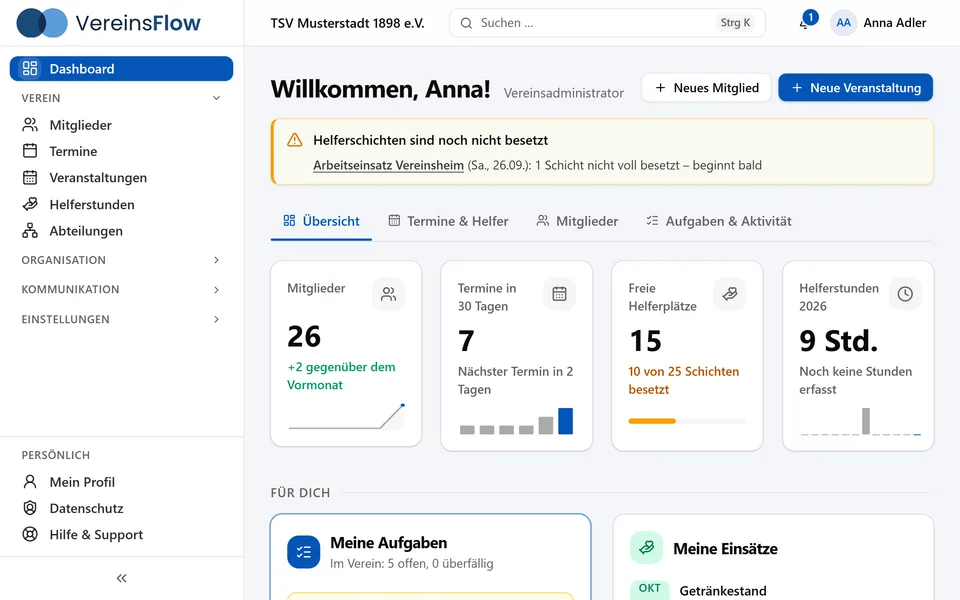Click the Strg K shortcut badge
The height and width of the screenshot is (600, 960).
click(x=735, y=23)
